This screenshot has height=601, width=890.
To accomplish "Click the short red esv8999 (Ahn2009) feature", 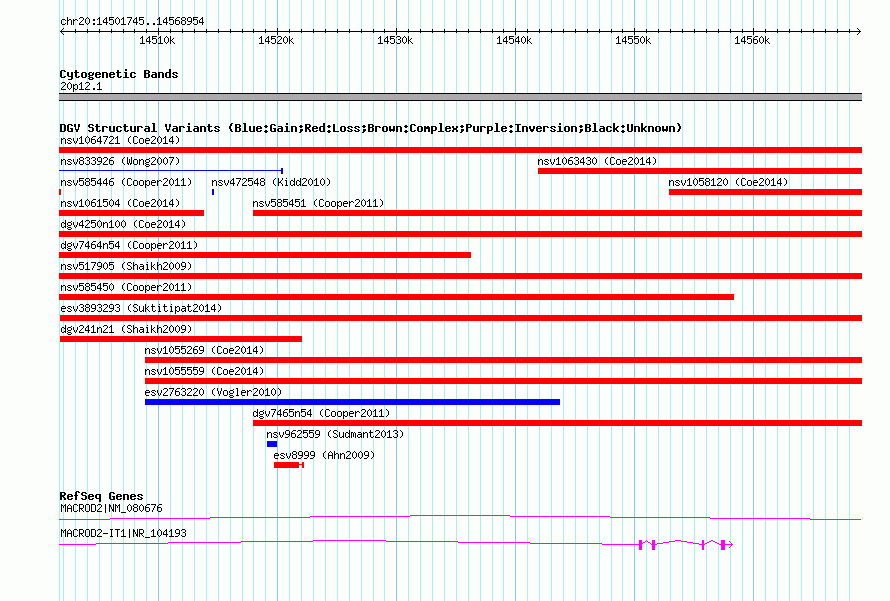I will 288,465.
